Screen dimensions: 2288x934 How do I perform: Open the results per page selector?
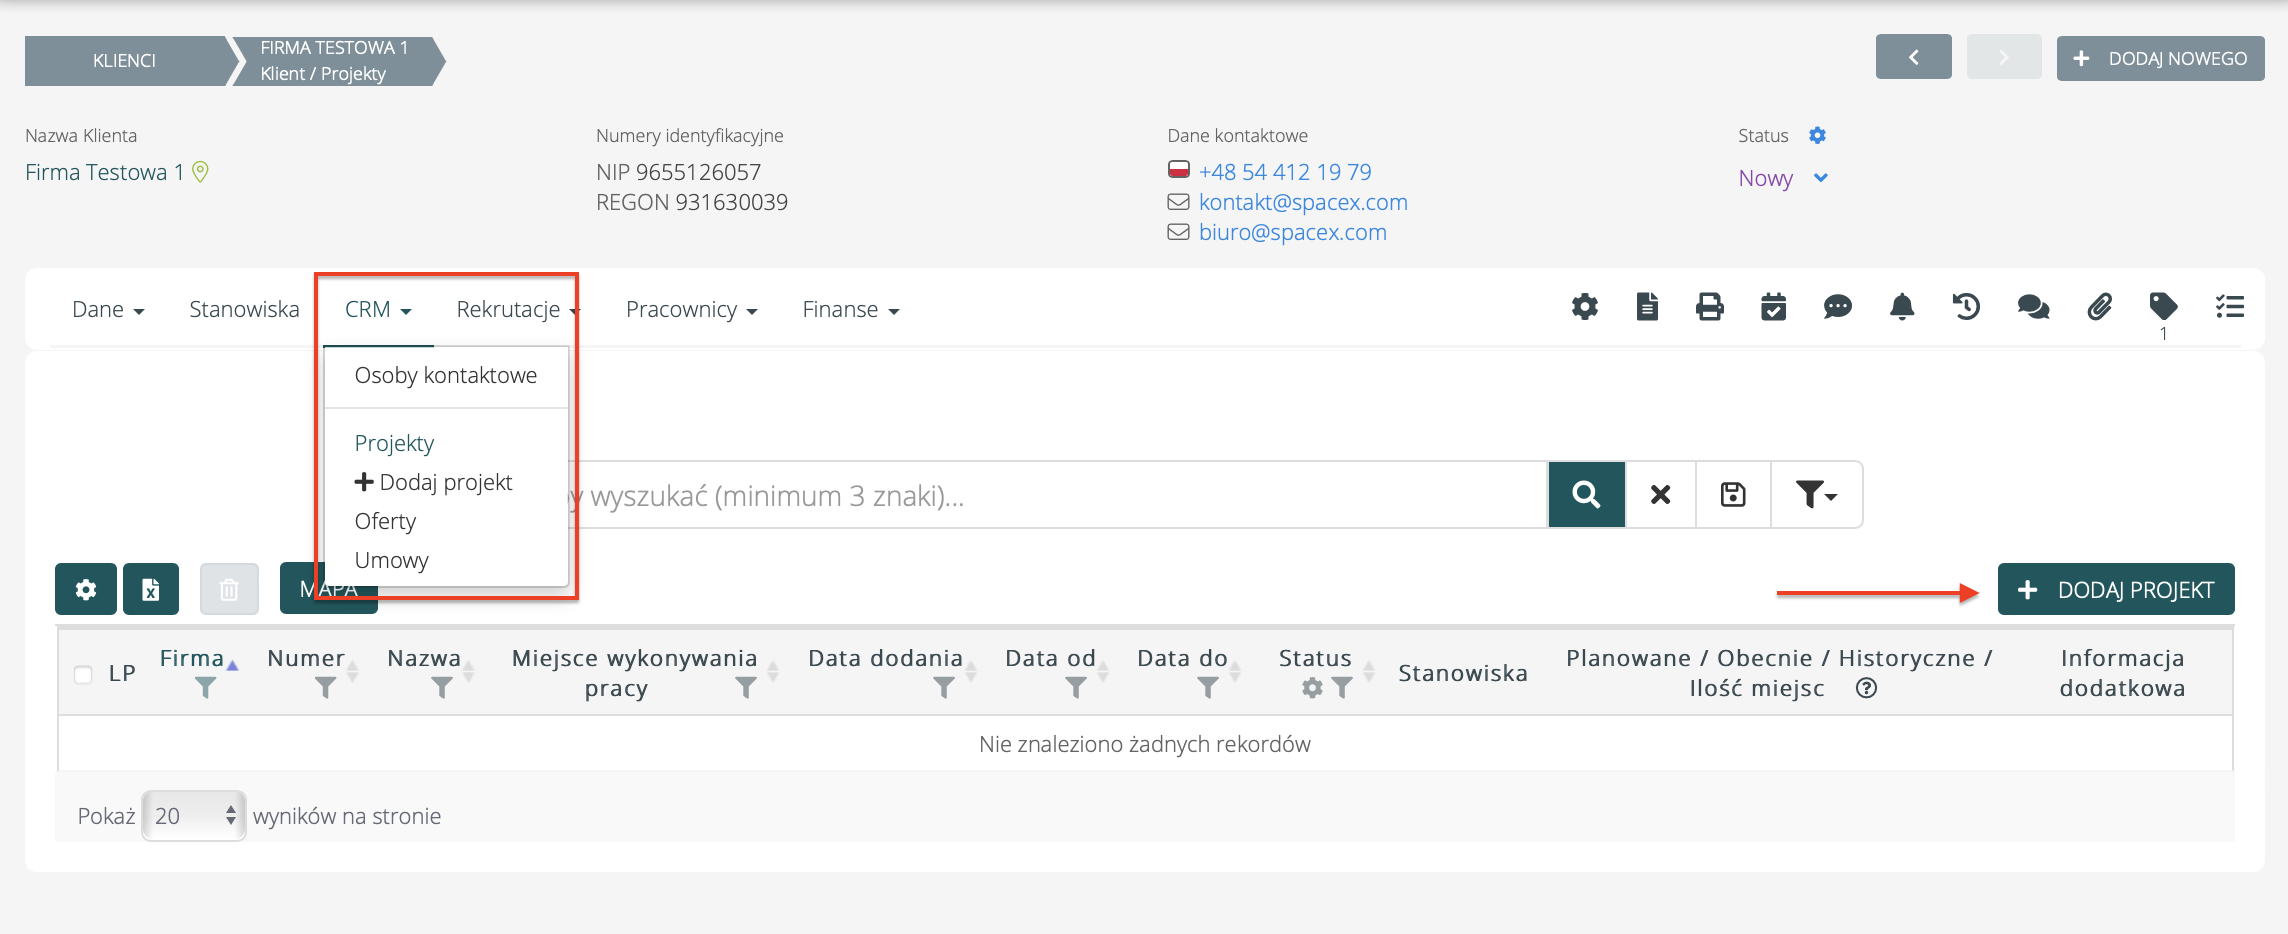click(x=194, y=816)
